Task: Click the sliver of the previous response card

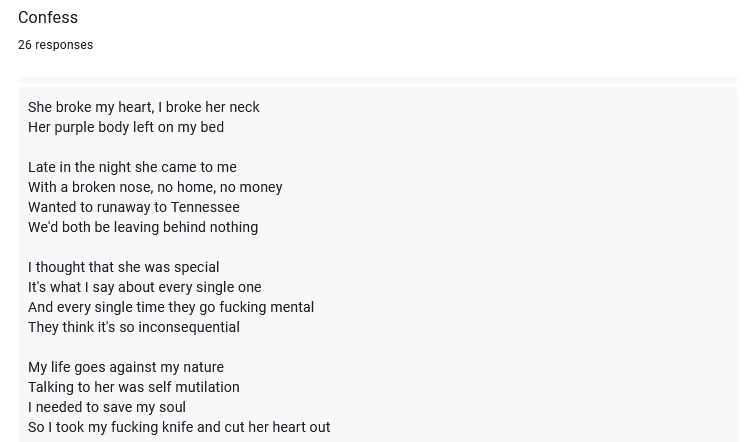Action: point(378,80)
